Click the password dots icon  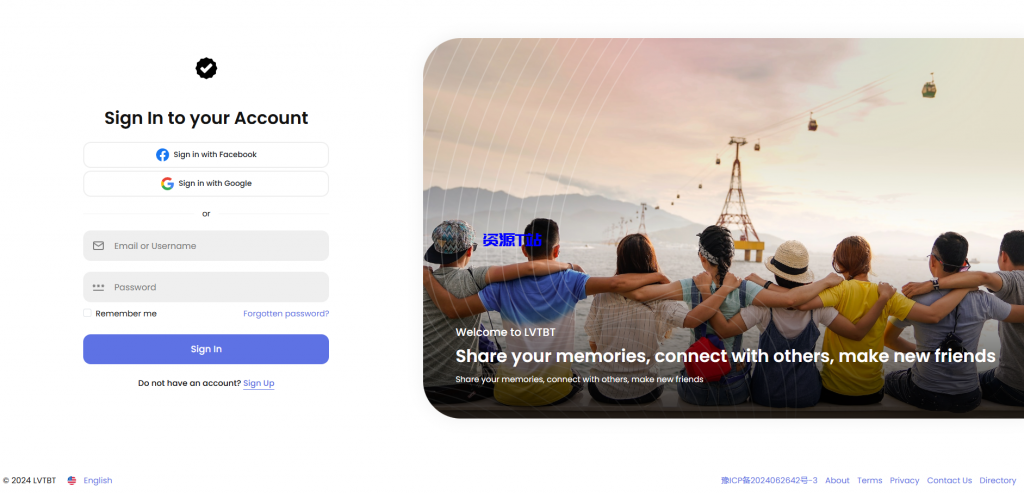(x=99, y=287)
